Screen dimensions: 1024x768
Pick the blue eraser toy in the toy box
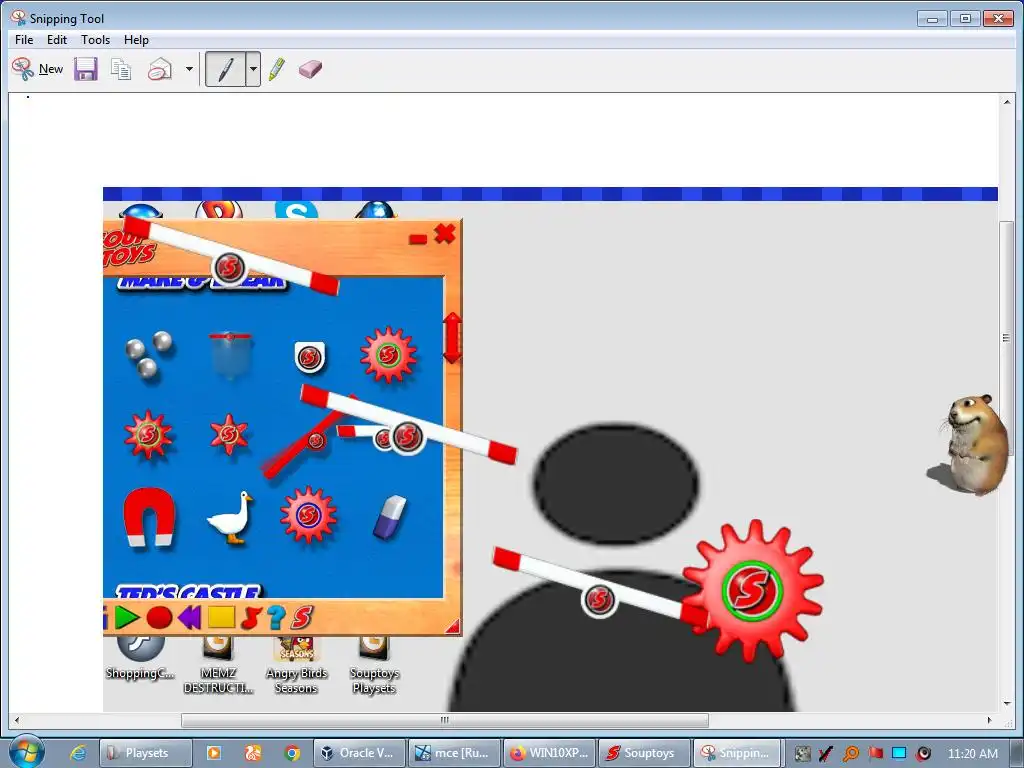(391, 517)
